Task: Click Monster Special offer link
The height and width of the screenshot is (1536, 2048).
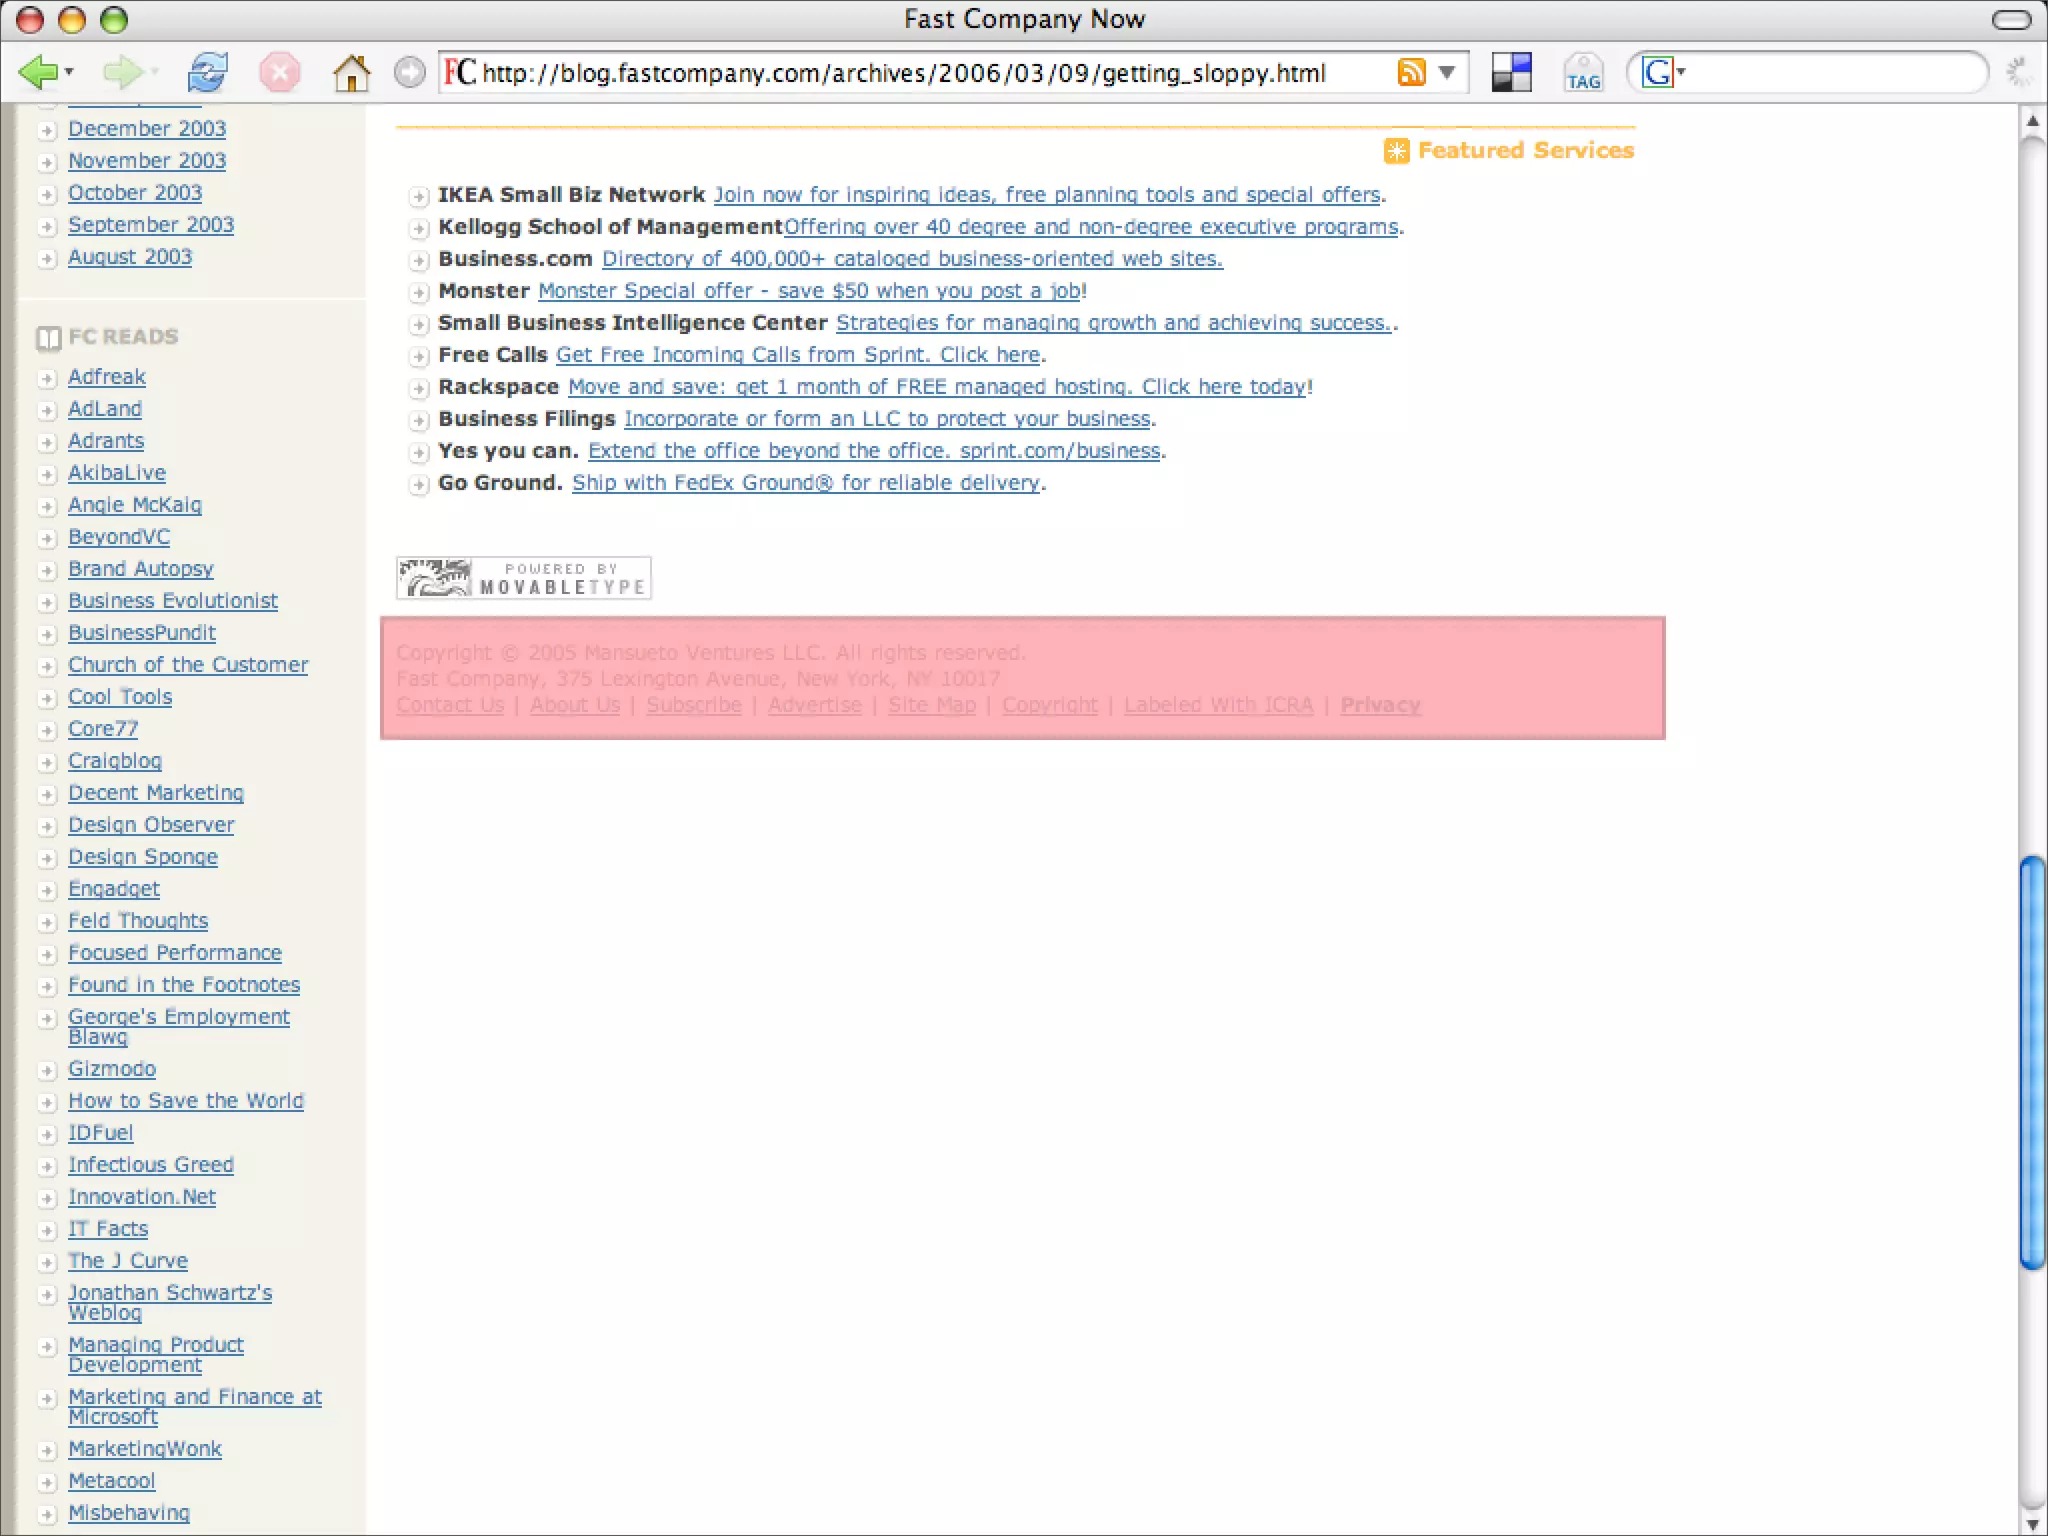Action: 810,290
